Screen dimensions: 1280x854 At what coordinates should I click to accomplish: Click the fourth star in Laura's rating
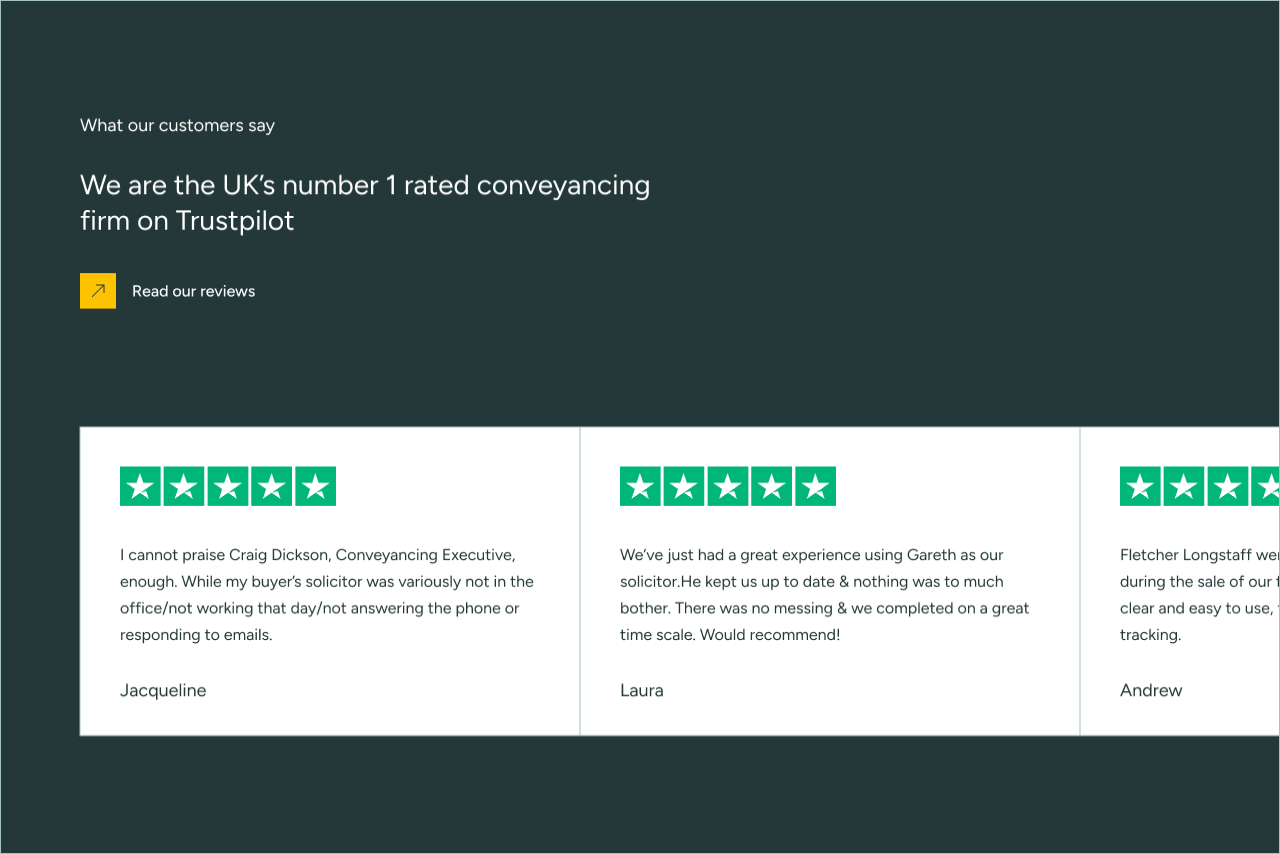771,486
